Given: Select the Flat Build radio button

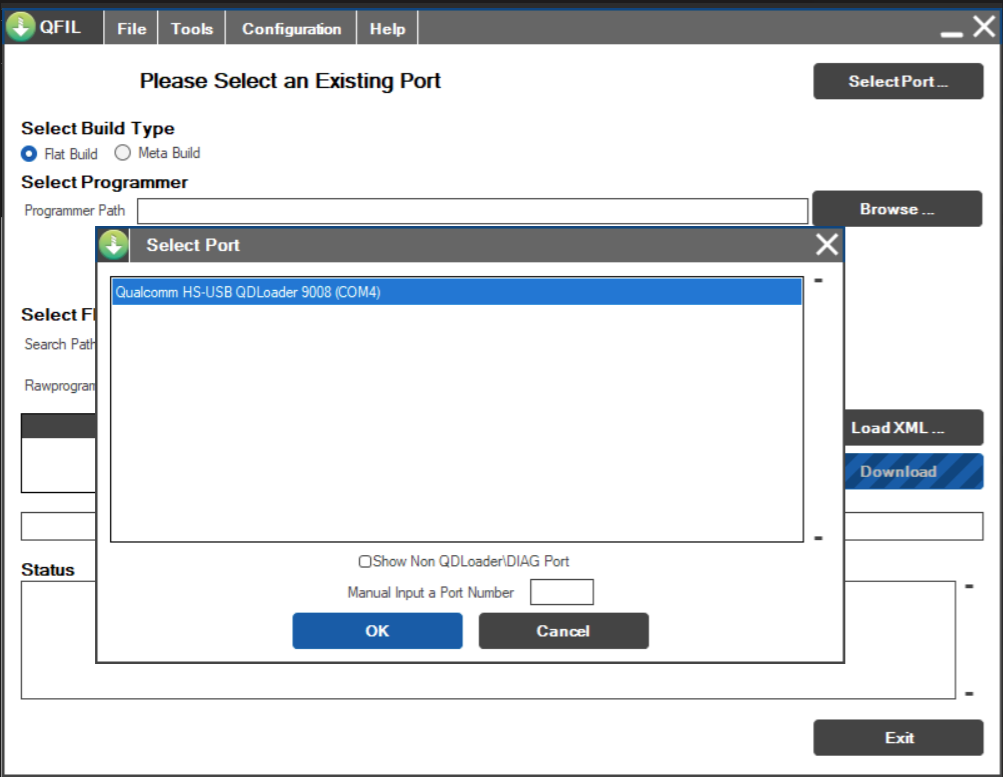Looking at the screenshot, I should pos(29,154).
